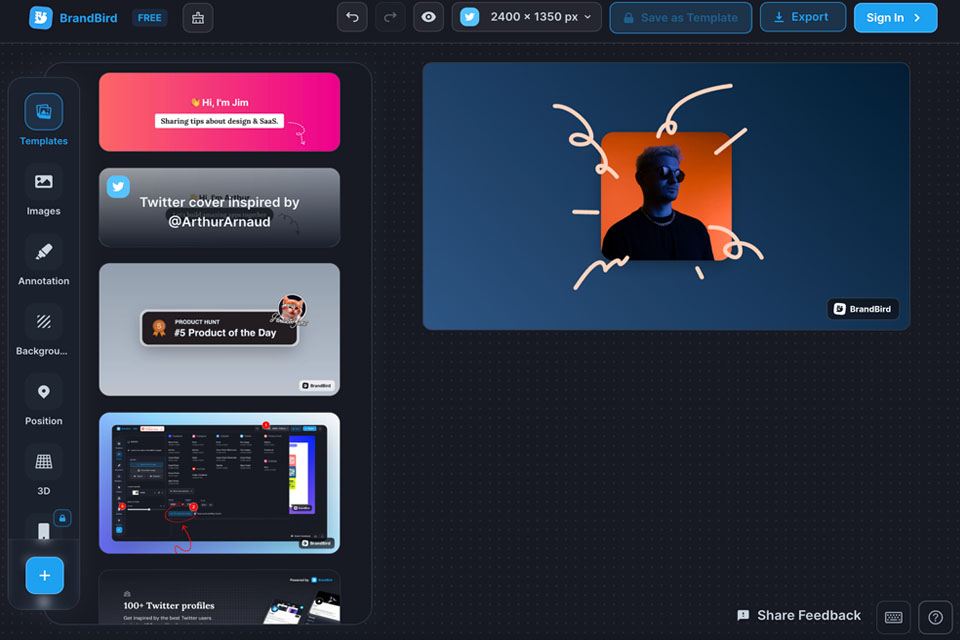
Task: Open the Annotation tool tab
Action: (43, 260)
